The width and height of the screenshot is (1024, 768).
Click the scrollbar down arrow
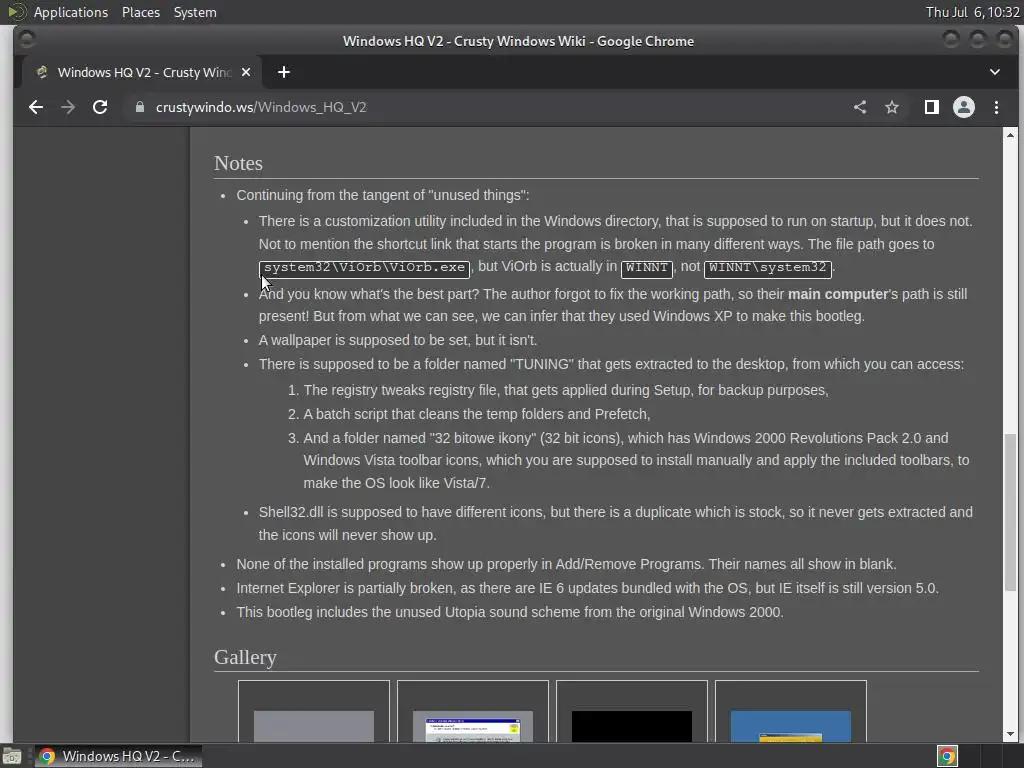(x=1010, y=734)
